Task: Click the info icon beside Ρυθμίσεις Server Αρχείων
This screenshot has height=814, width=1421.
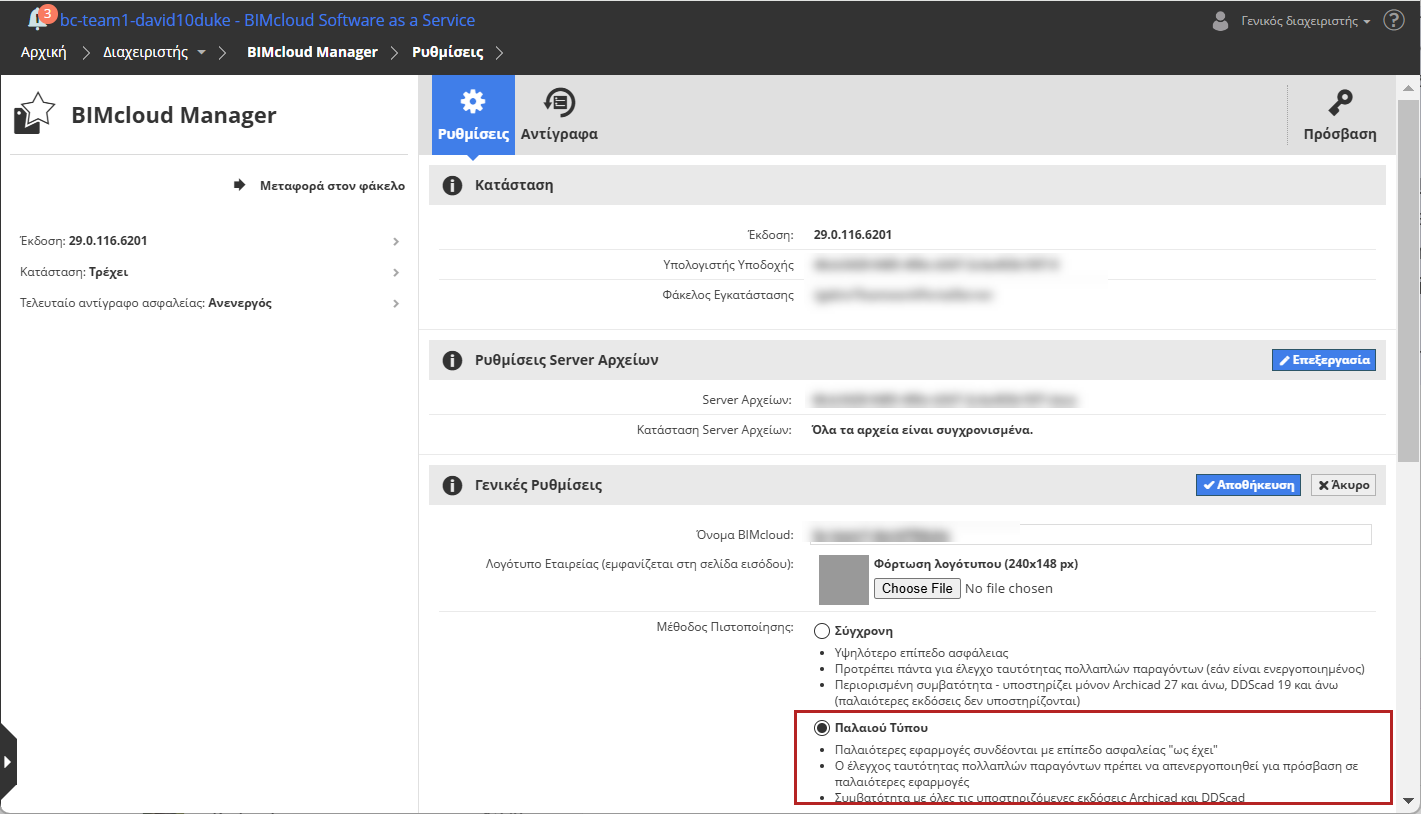Action: pos(452,360)
